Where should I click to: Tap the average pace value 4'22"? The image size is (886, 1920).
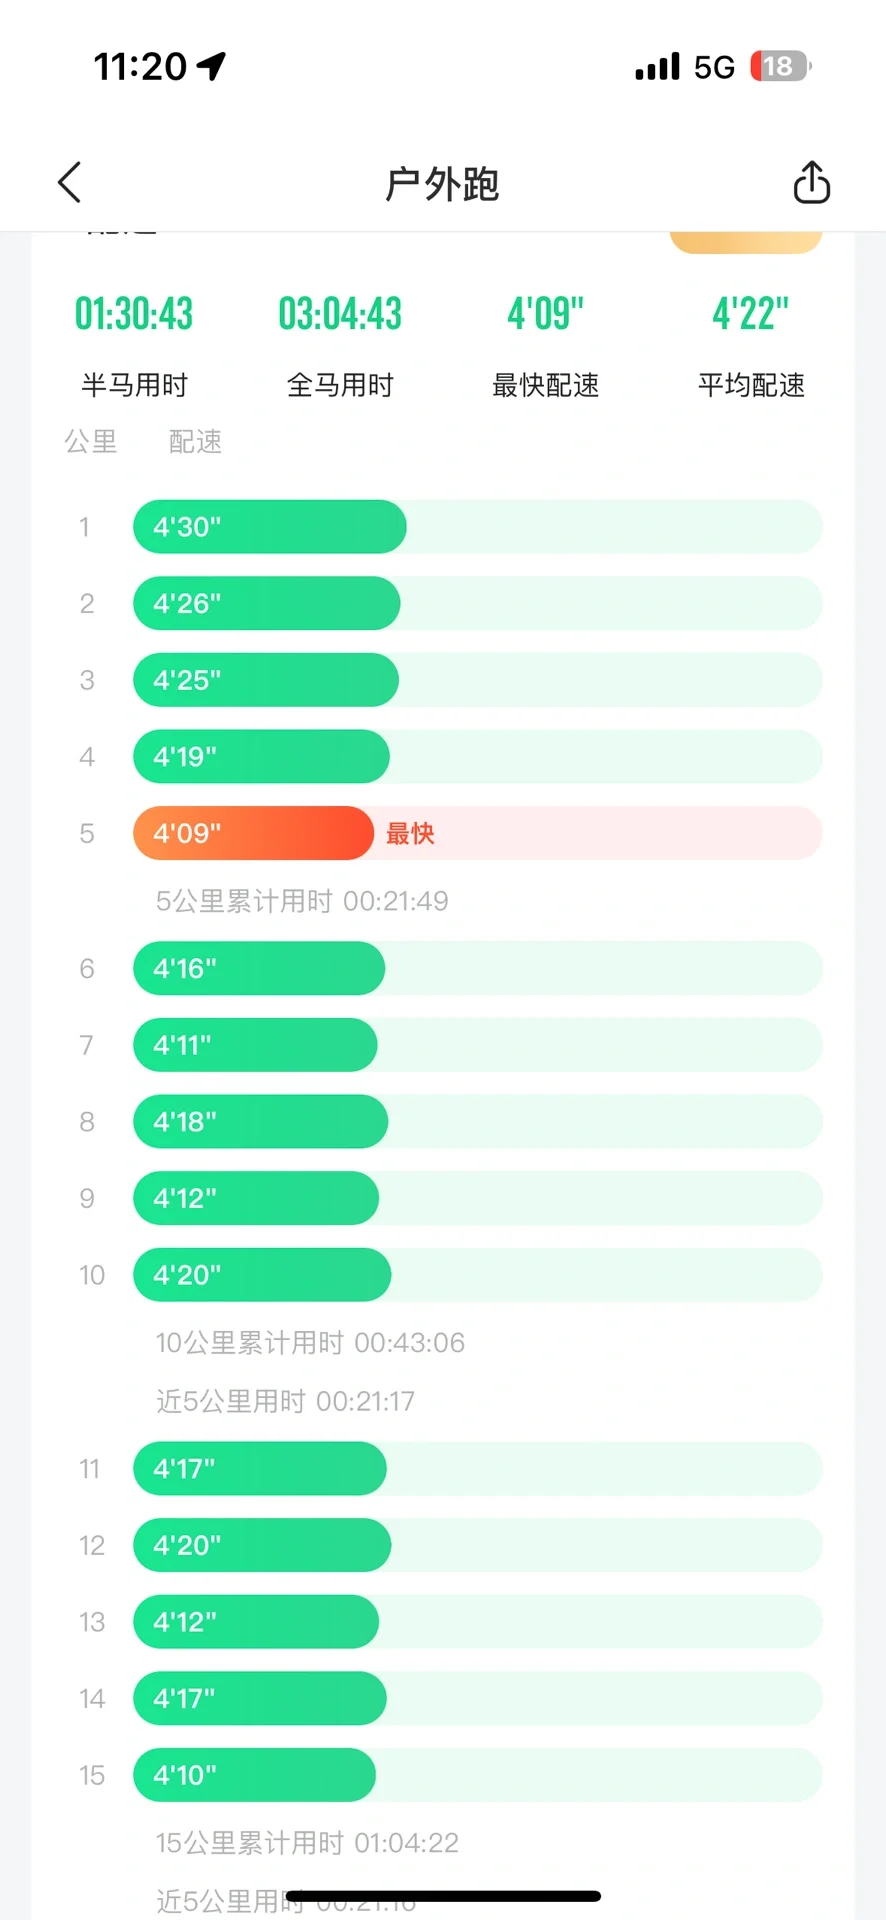tap(750, 314)
